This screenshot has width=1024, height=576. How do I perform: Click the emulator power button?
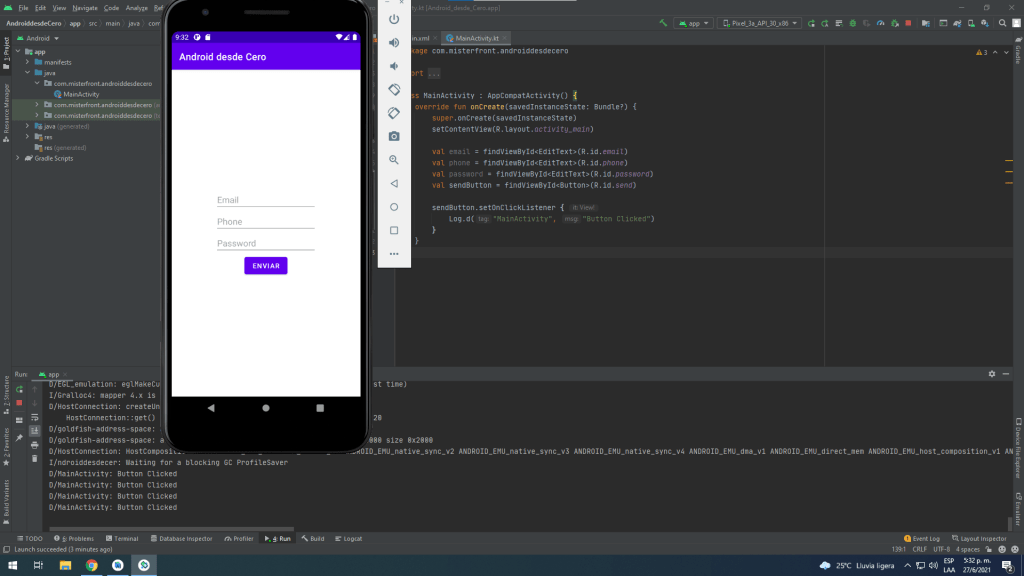coord(394,19)
